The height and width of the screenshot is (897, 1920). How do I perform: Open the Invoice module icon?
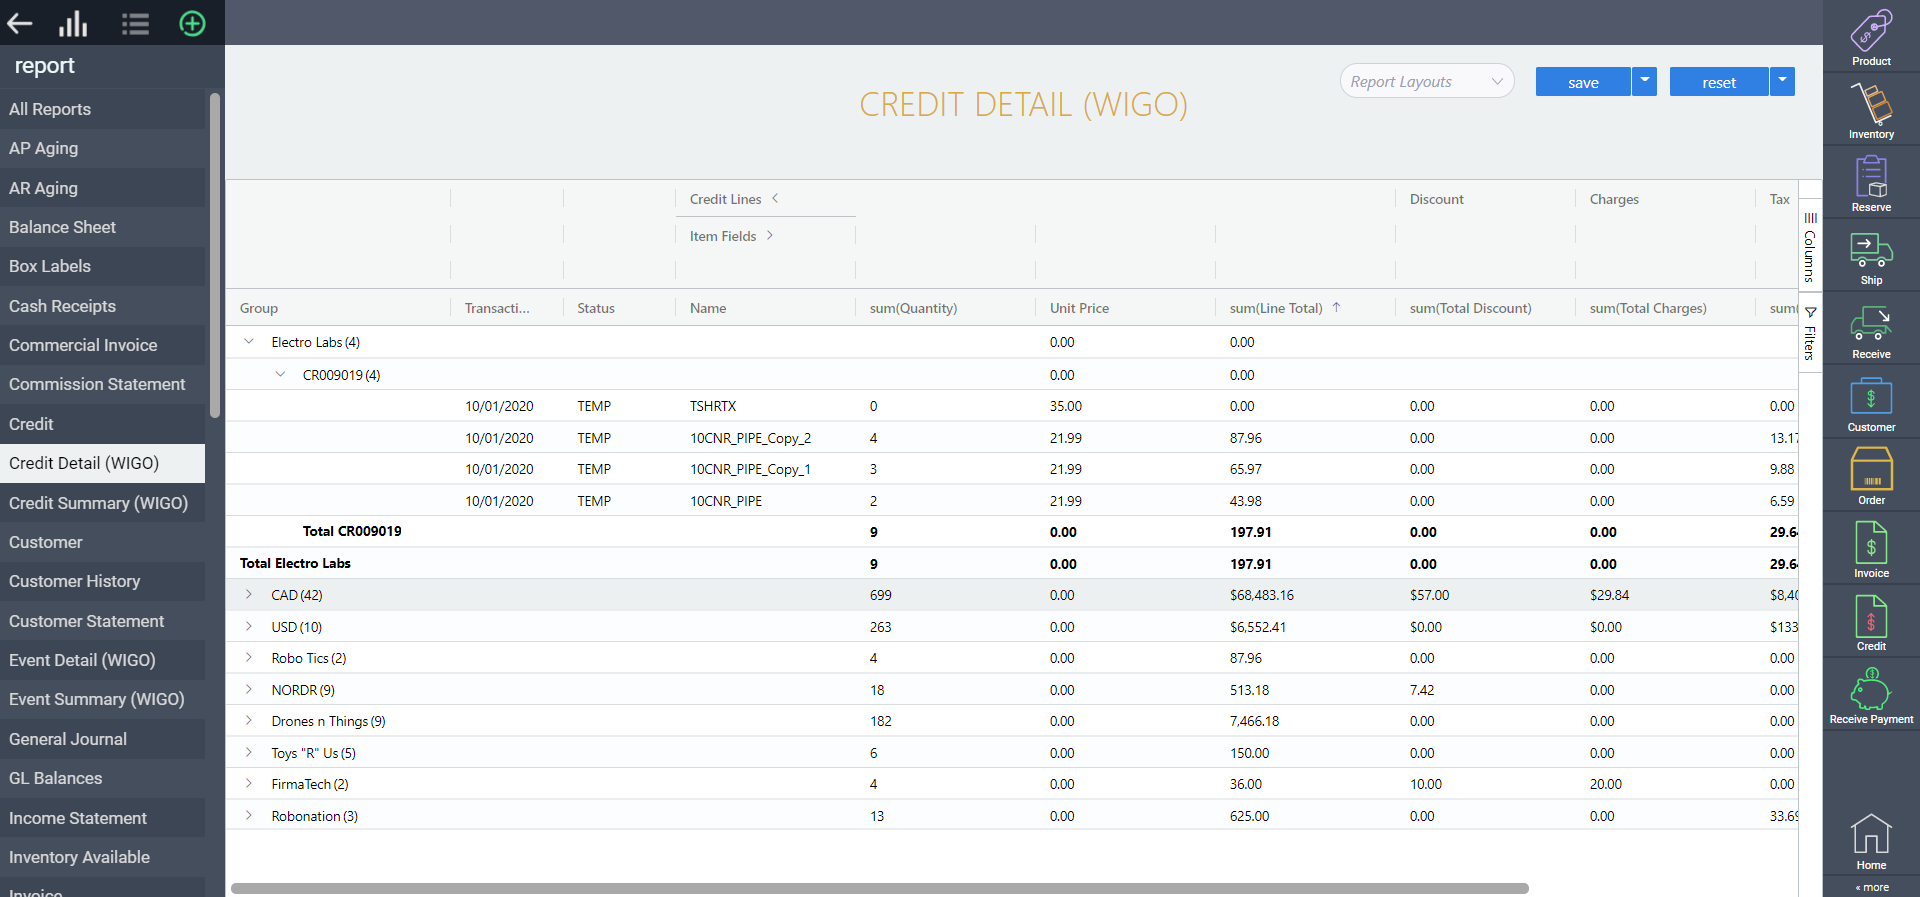[1871, 550]
